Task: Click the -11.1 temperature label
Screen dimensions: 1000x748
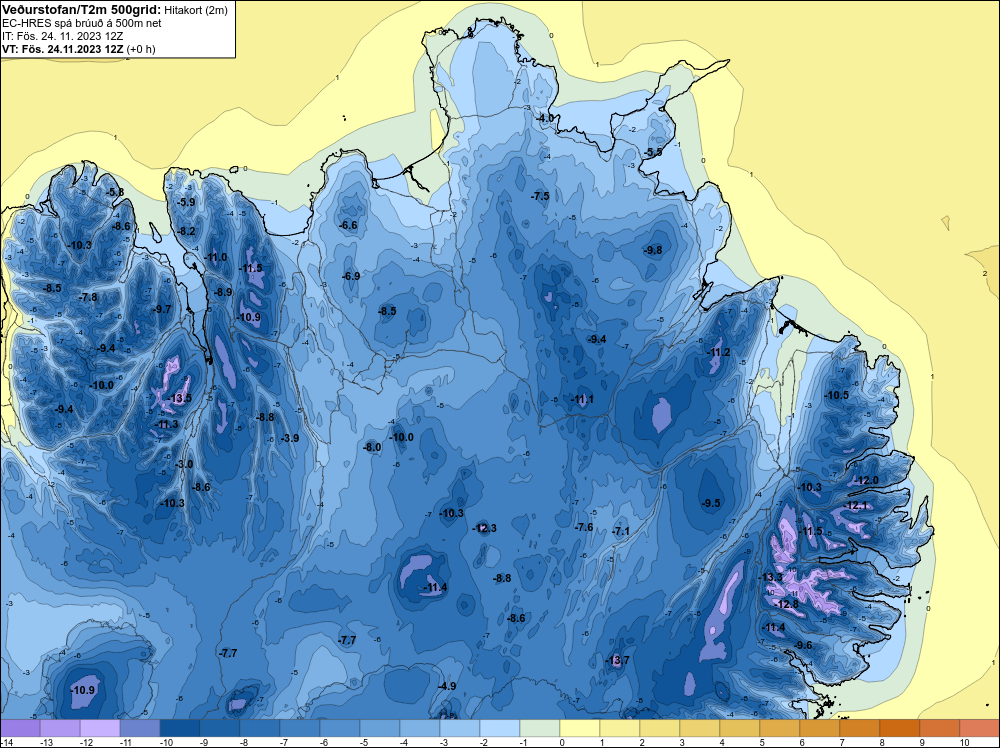Action: (x=583, y=399)
